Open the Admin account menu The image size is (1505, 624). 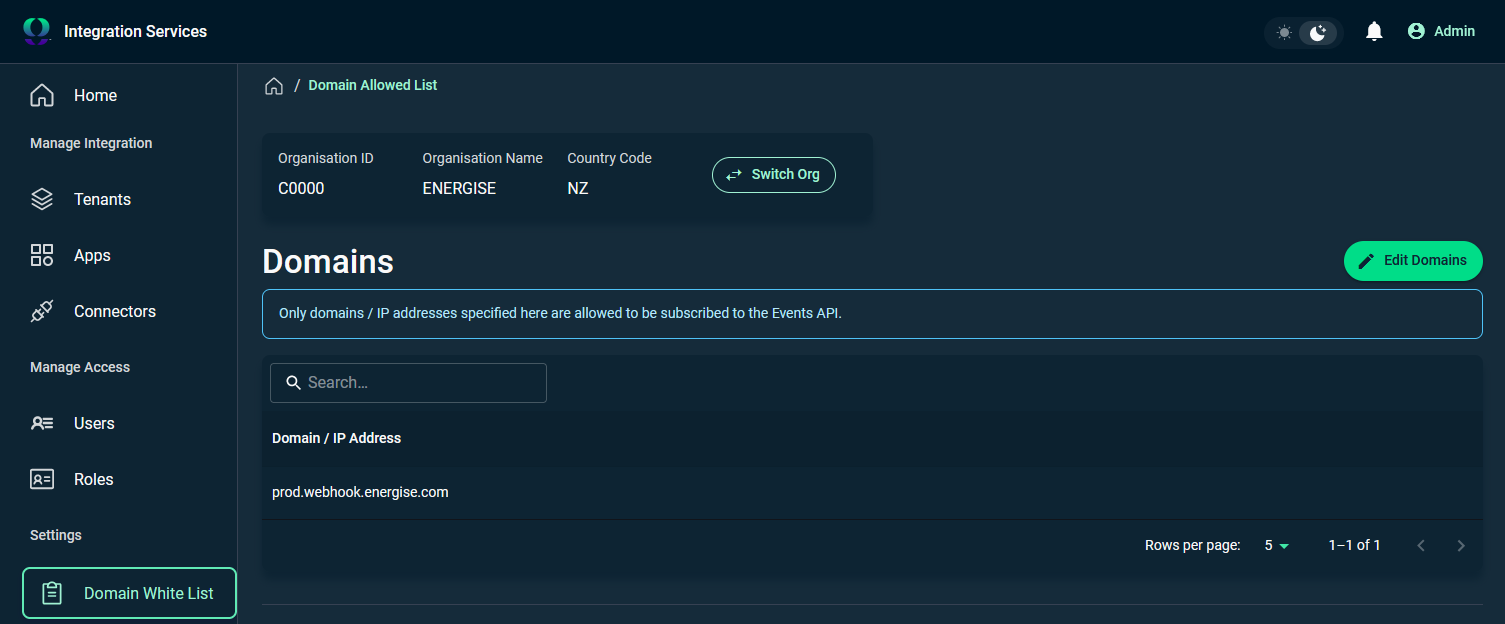[1441, 30]
